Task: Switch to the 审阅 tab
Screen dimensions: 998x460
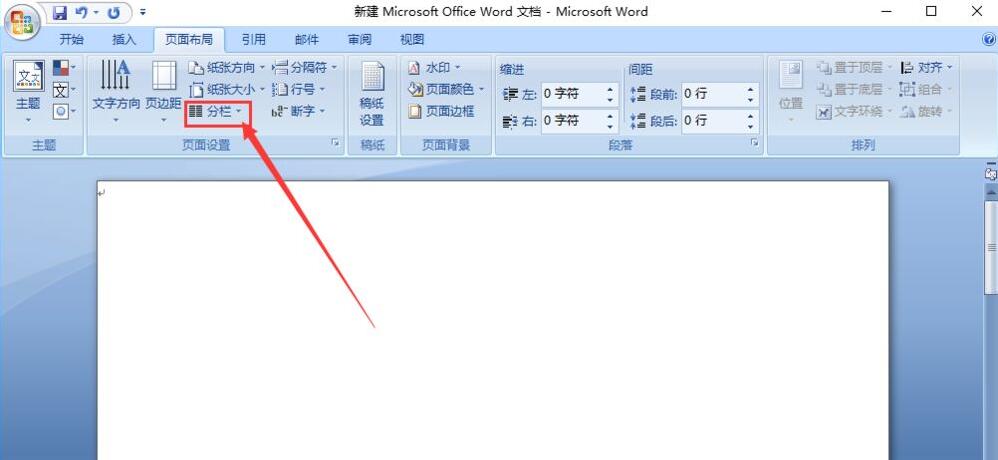Action: click(x=360, y=39)
